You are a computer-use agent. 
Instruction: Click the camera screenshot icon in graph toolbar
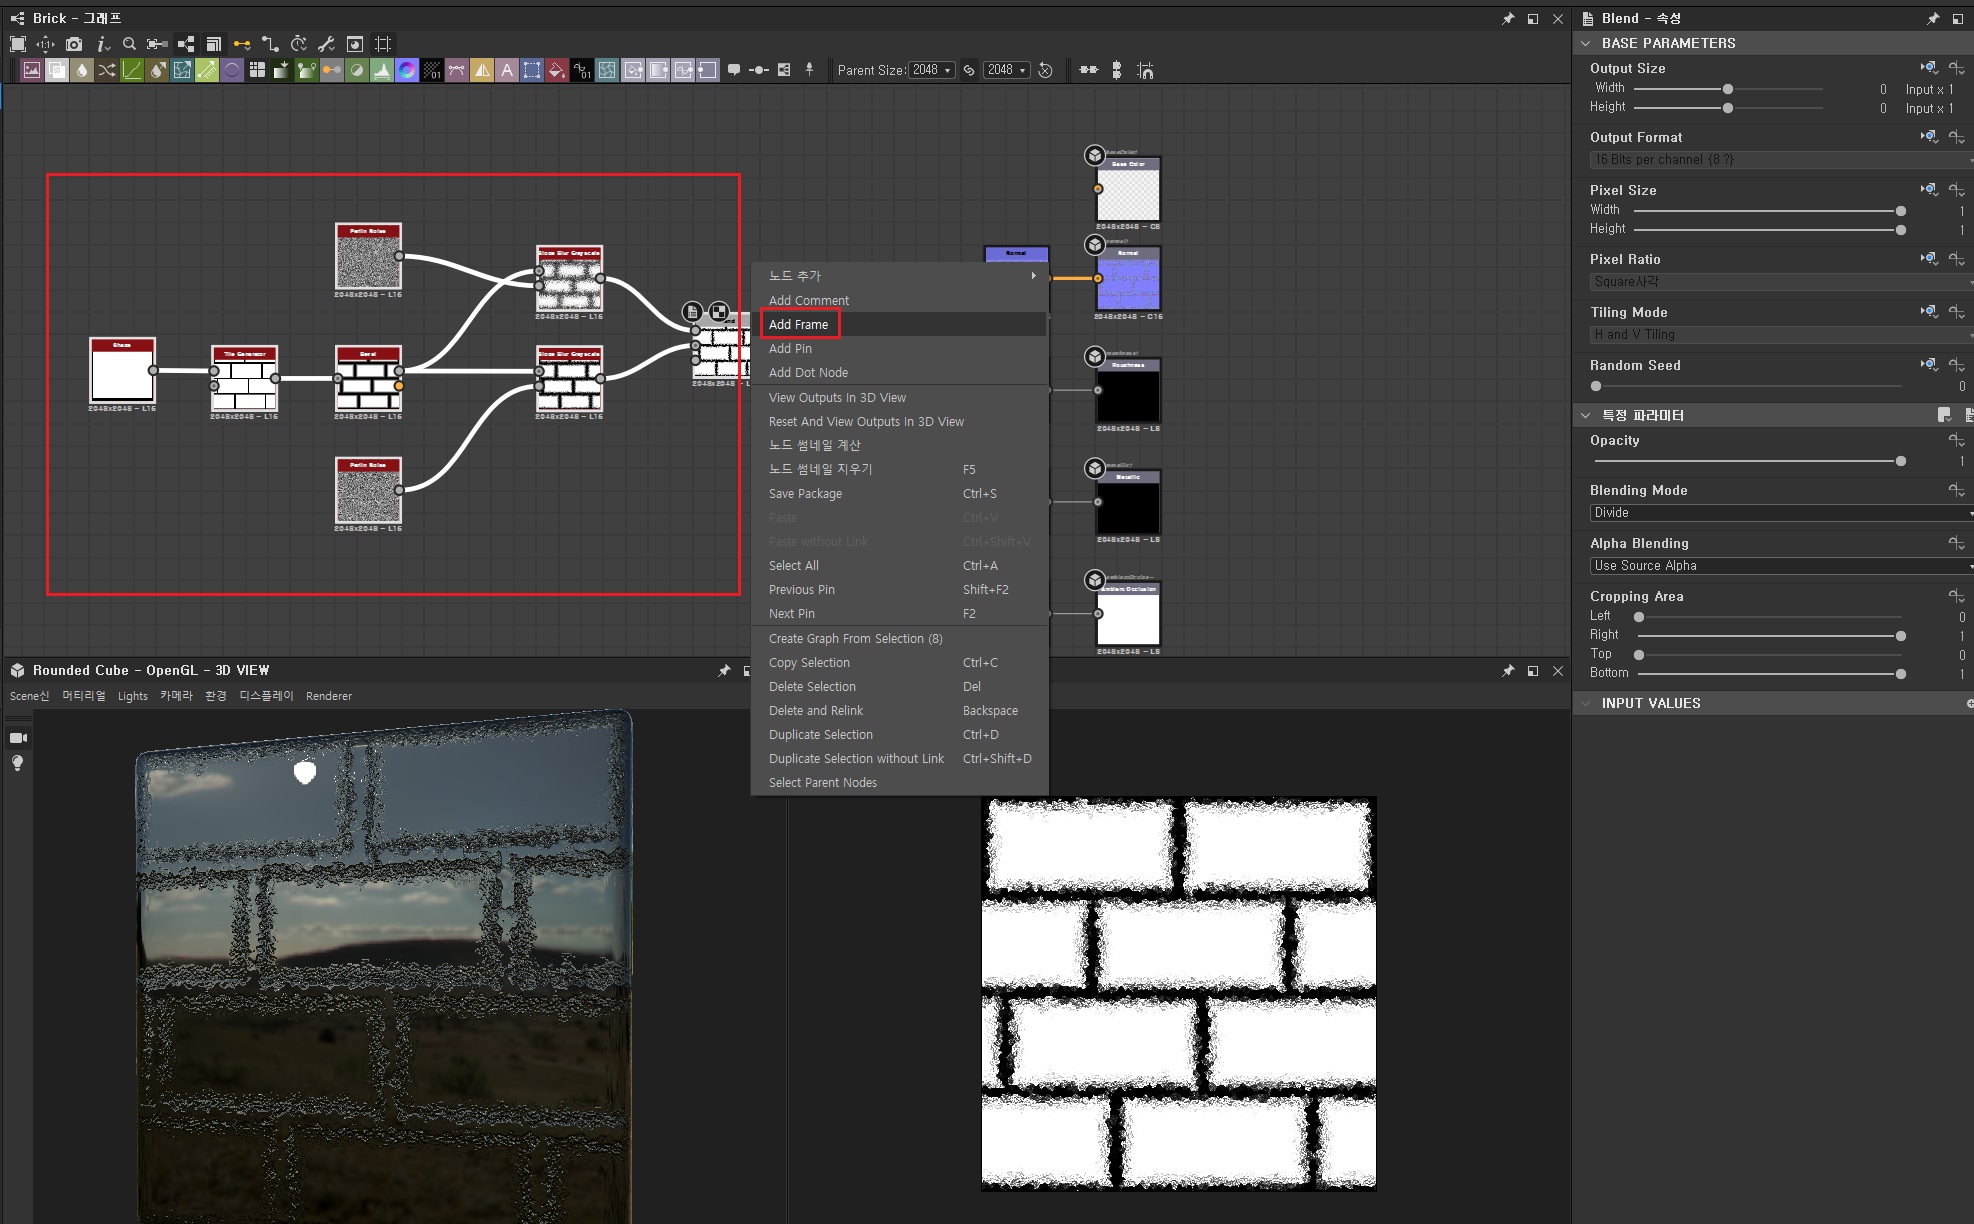(x=74, y=44)
